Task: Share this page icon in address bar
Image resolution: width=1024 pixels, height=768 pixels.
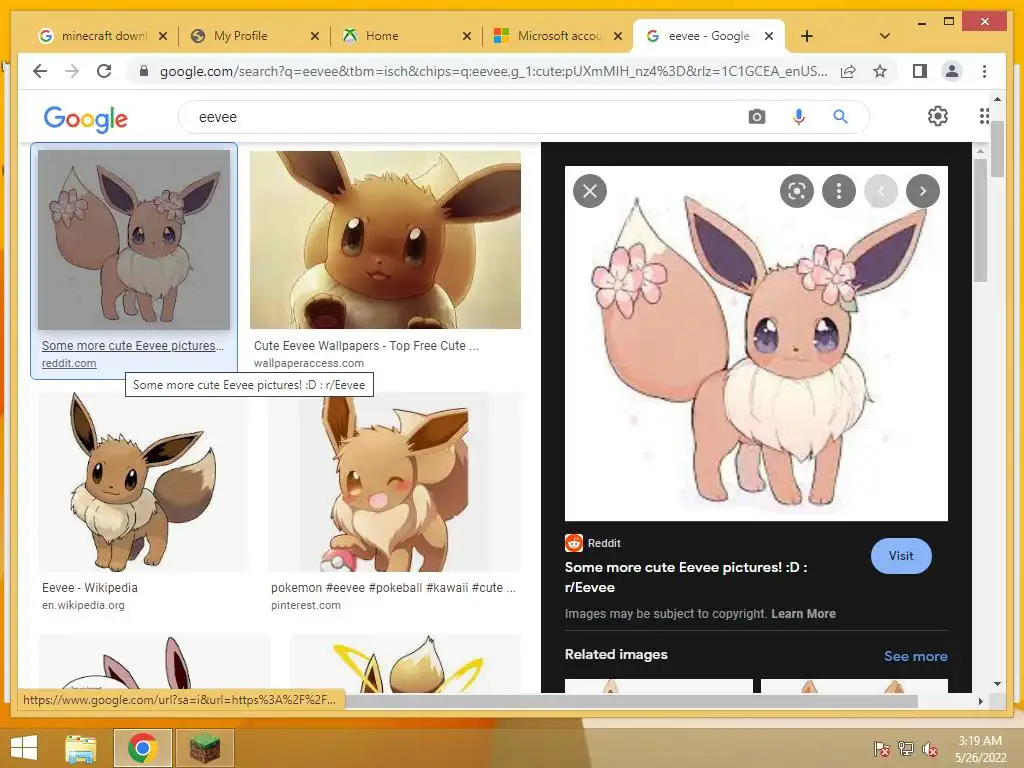Action: click(x=848, y=71)
